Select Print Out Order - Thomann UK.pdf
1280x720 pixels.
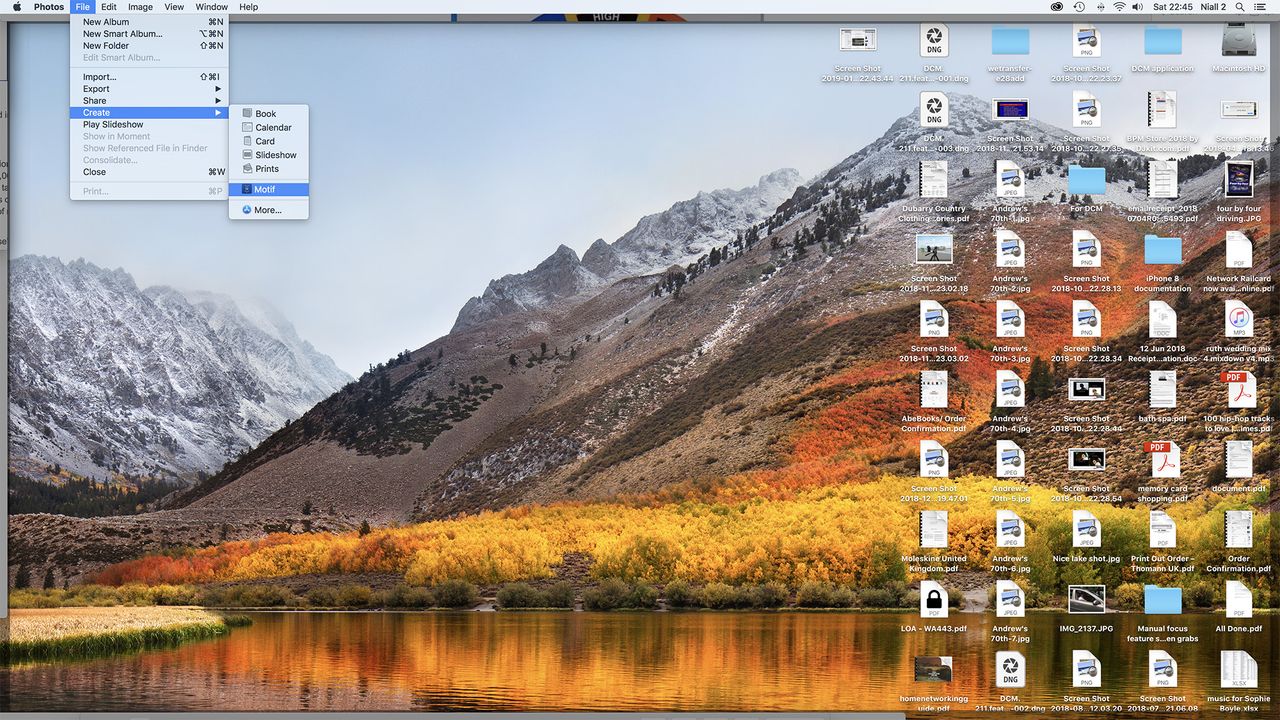click(x=1162, y=529)
